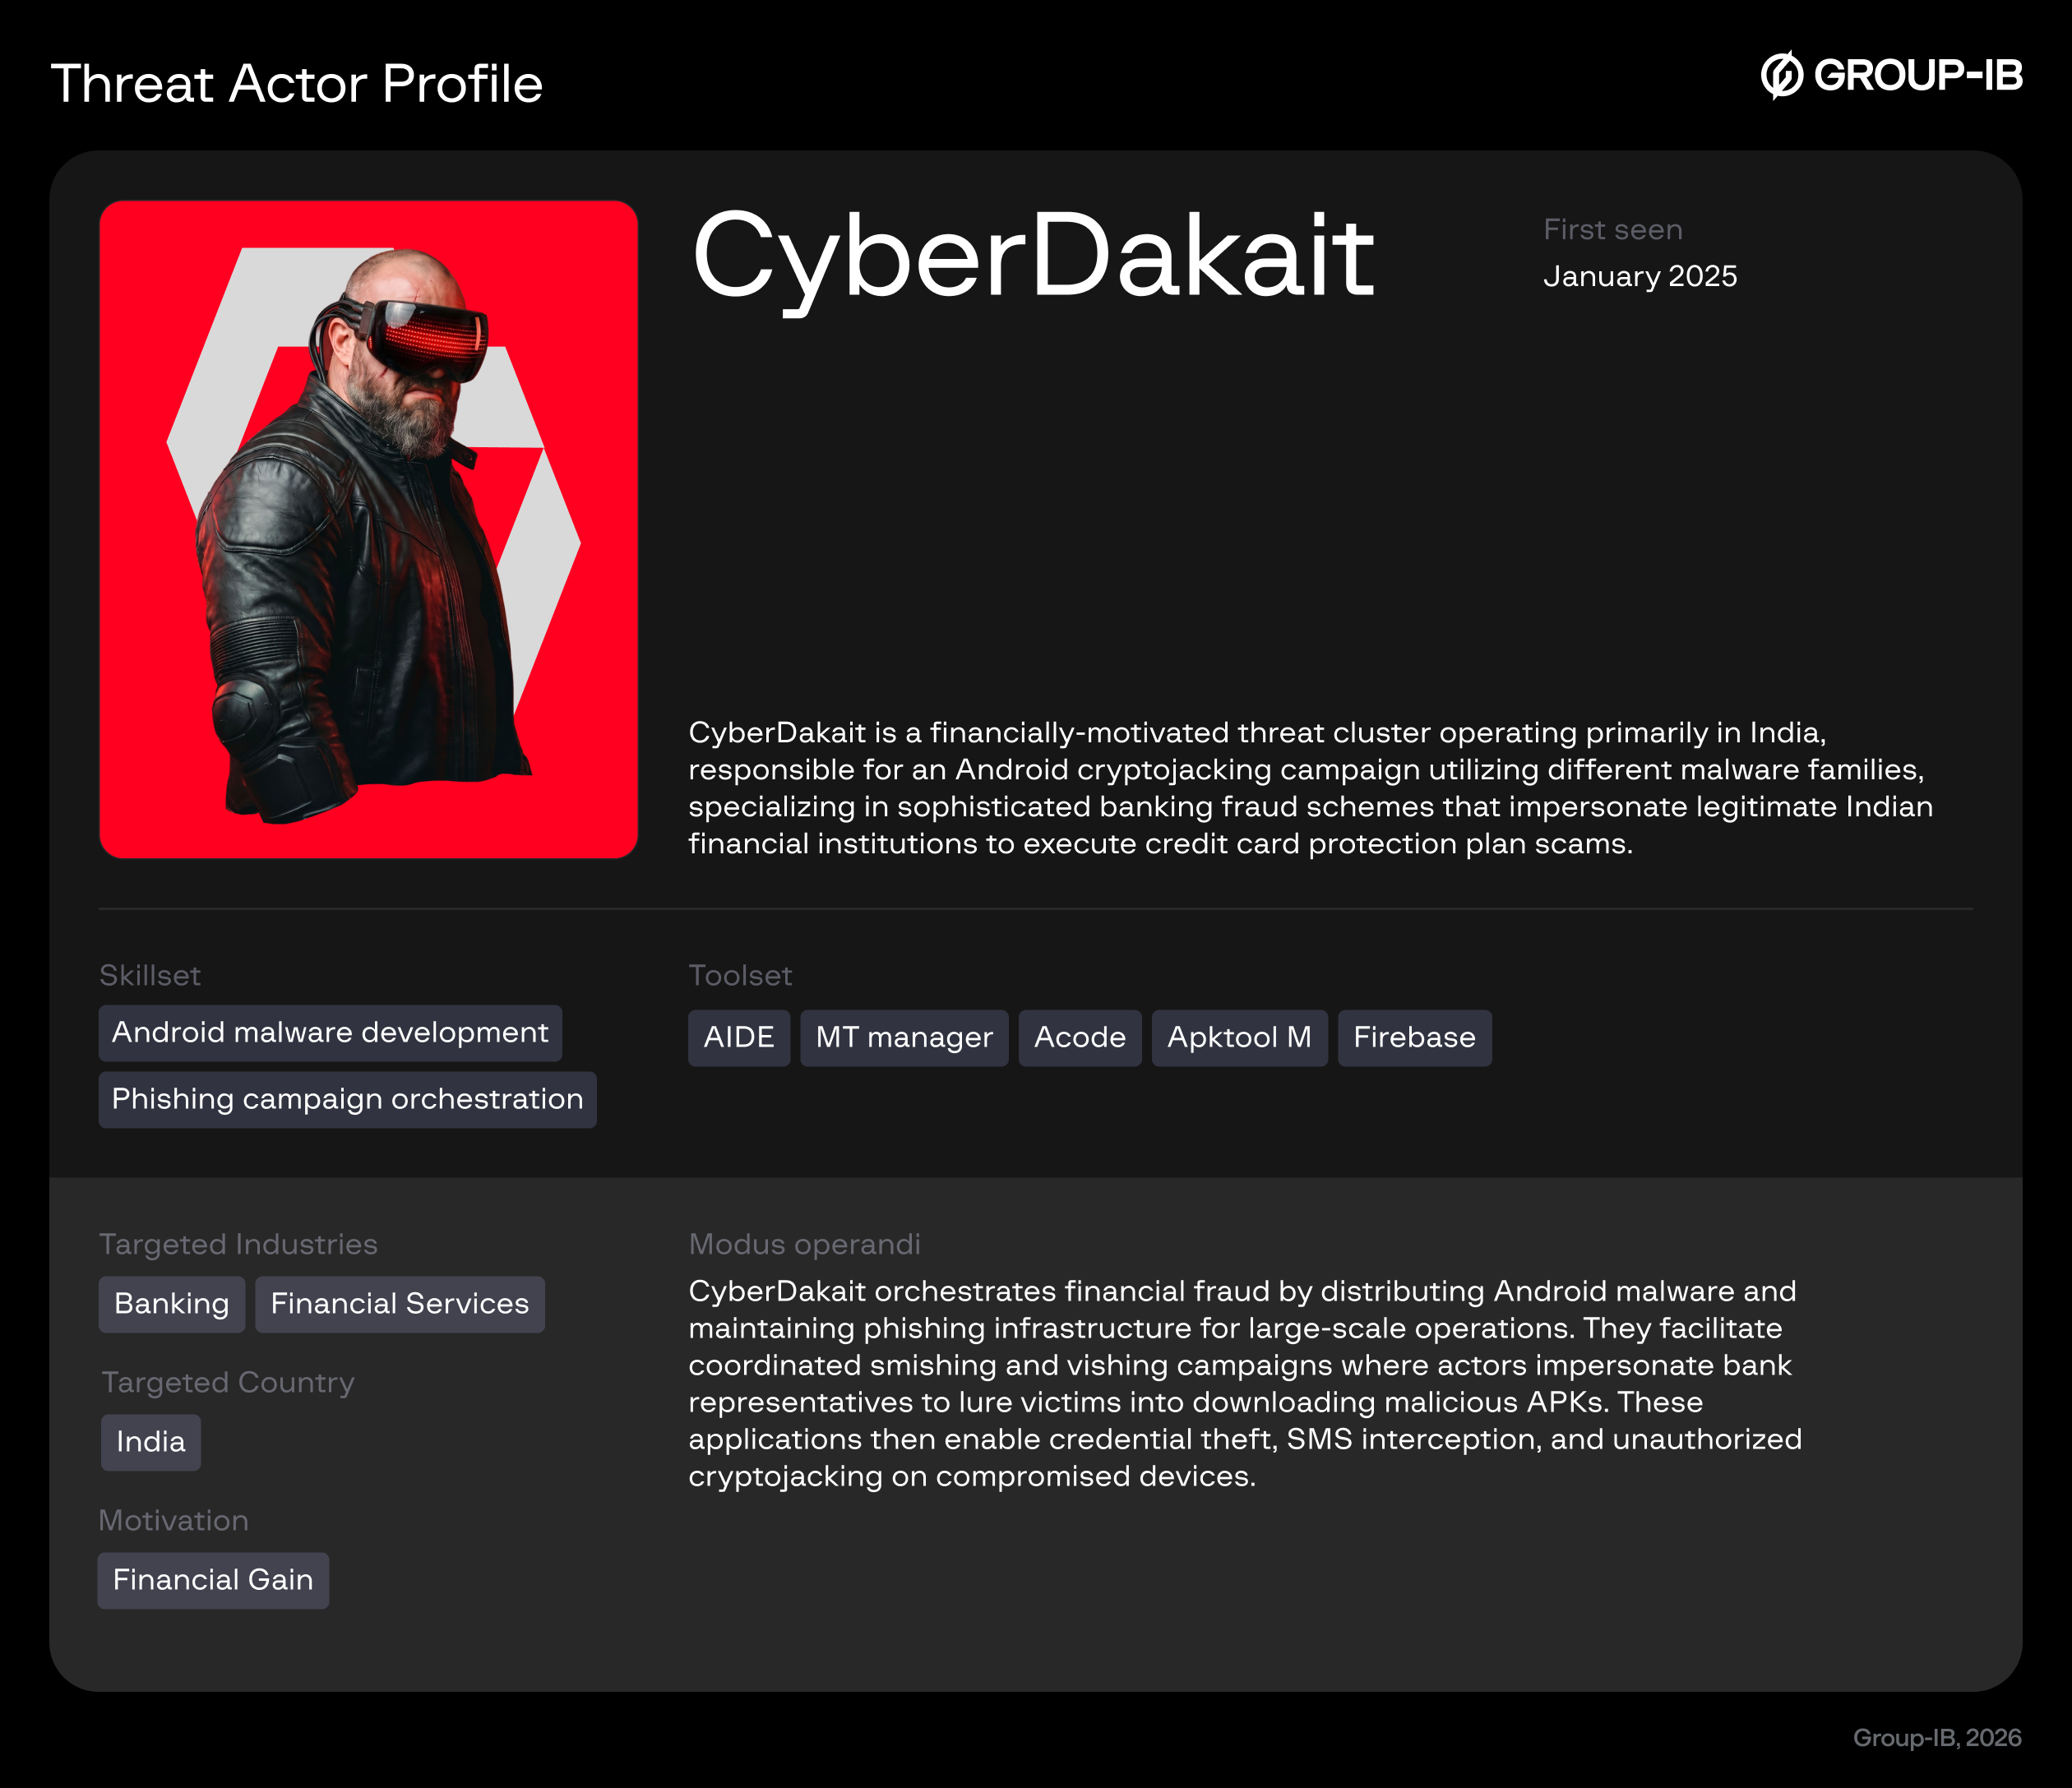Click the actor description paragraph
Screen dimensions: 2072x1788
1311,788
